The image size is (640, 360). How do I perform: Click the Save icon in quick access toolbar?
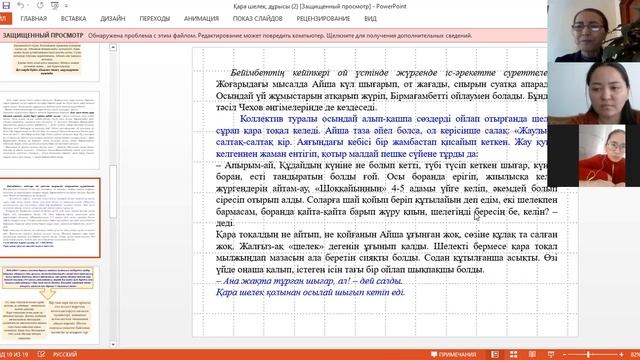coord(6,6)
